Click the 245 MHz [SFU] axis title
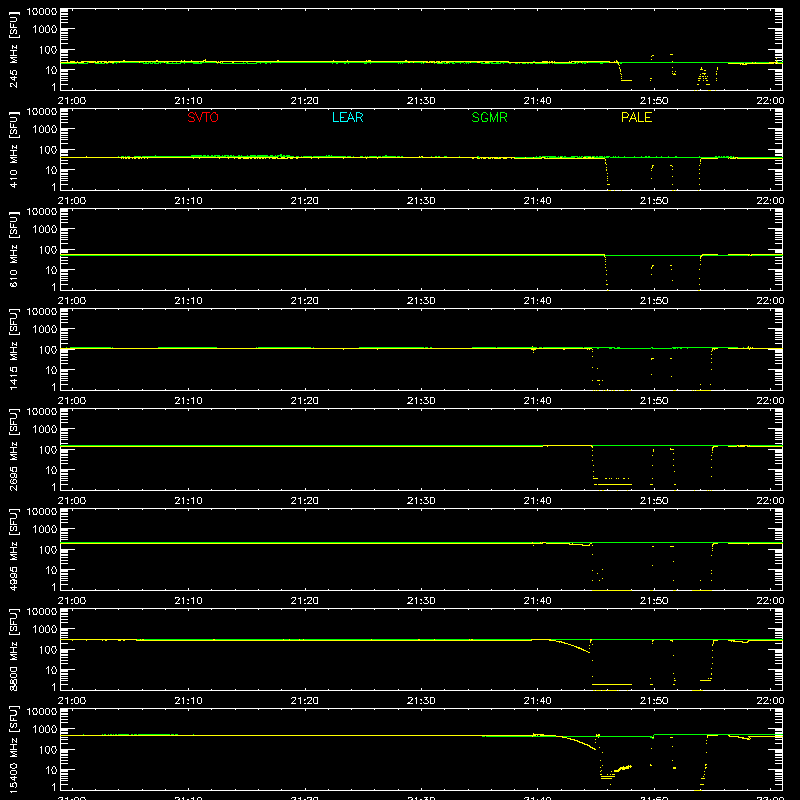Viewport: 800px width, 800px height. coord(14,49)
